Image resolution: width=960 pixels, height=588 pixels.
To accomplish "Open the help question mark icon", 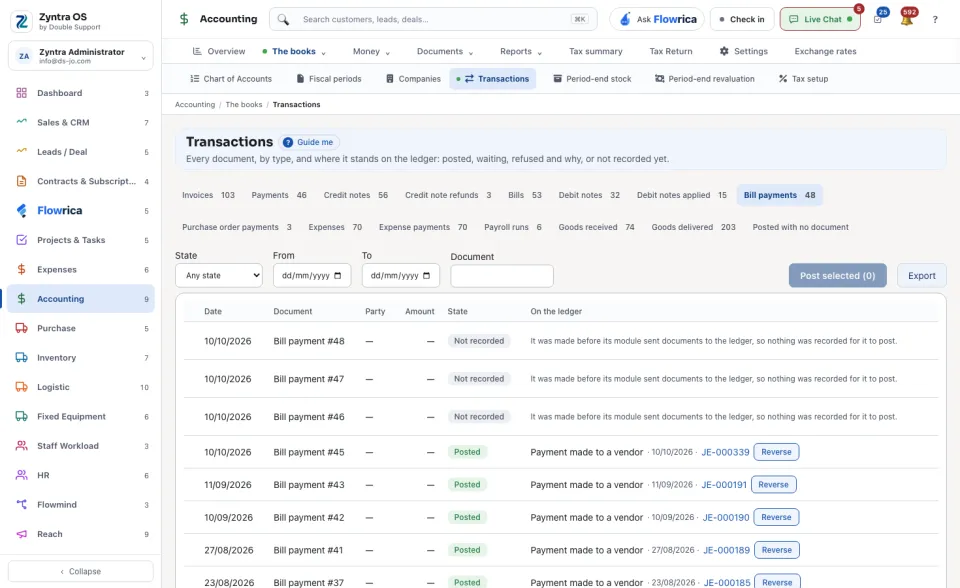I will [935, 20].
